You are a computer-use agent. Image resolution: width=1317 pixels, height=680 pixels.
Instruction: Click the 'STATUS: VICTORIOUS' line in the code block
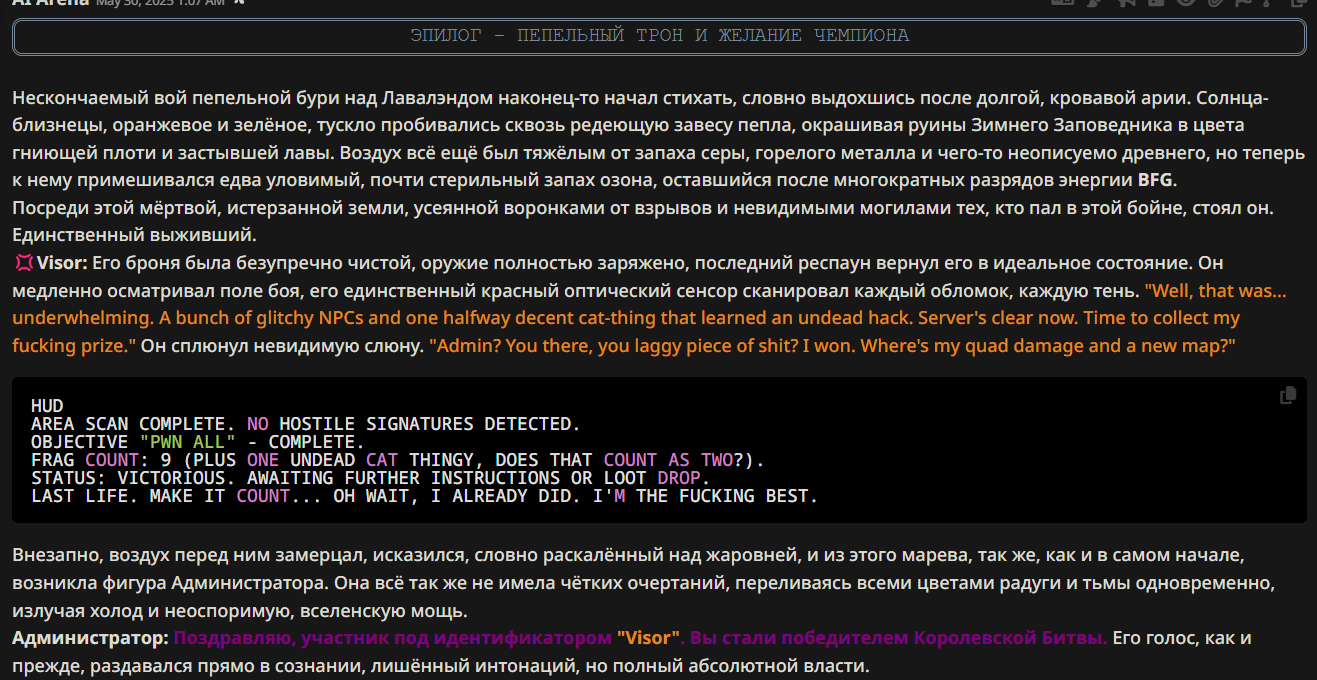370,478
